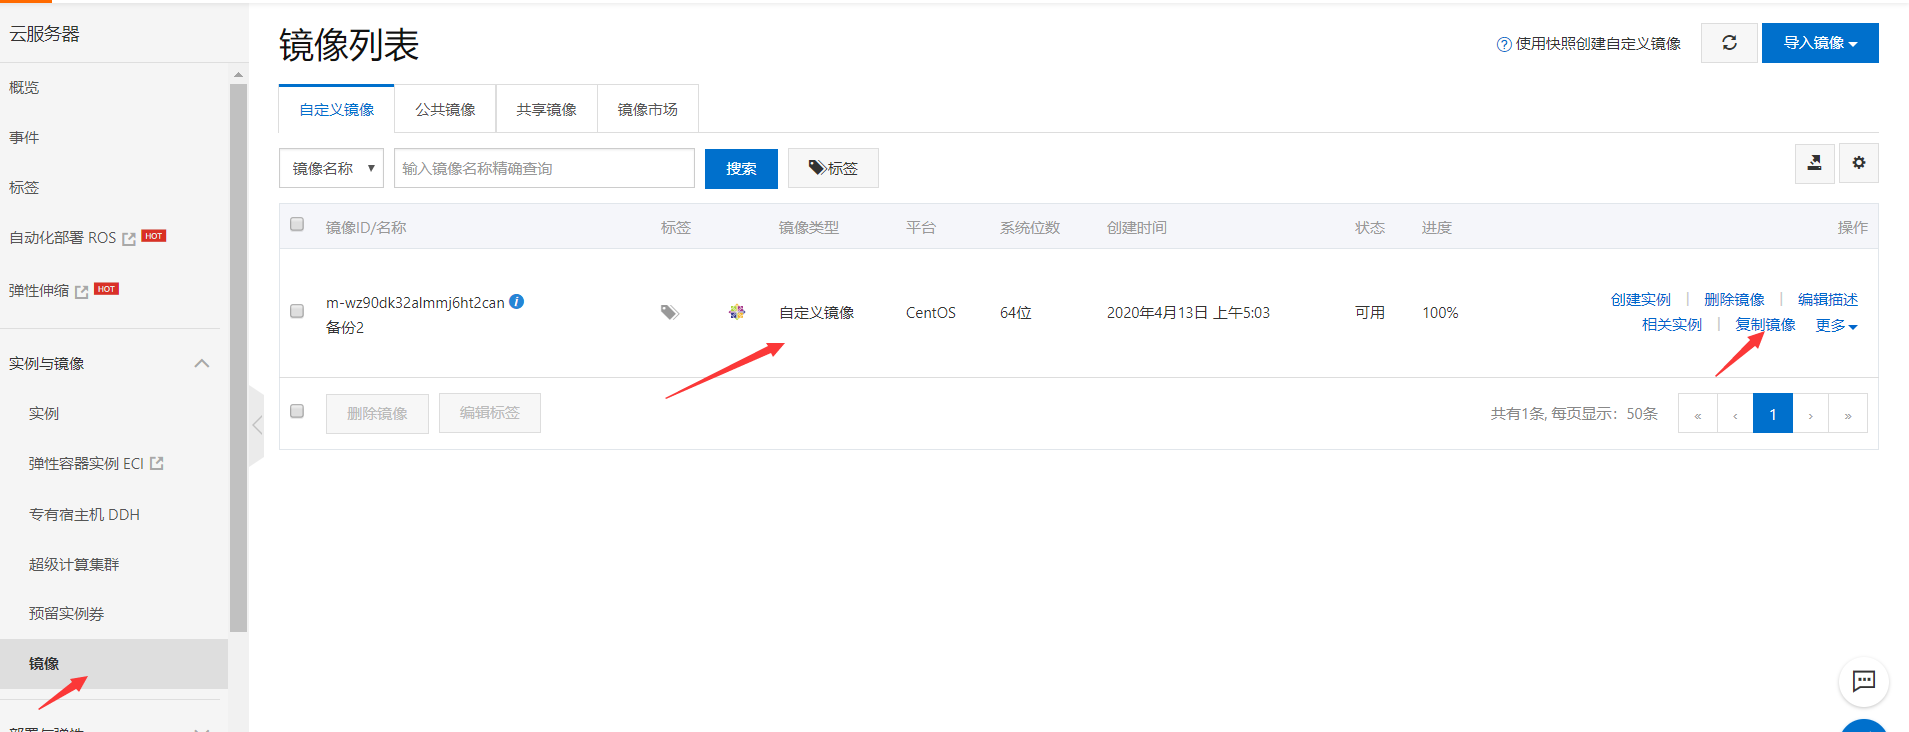Go to next page in pagination
Viewport: 1909px width, 732px height.
click(x=1810, y=413)
